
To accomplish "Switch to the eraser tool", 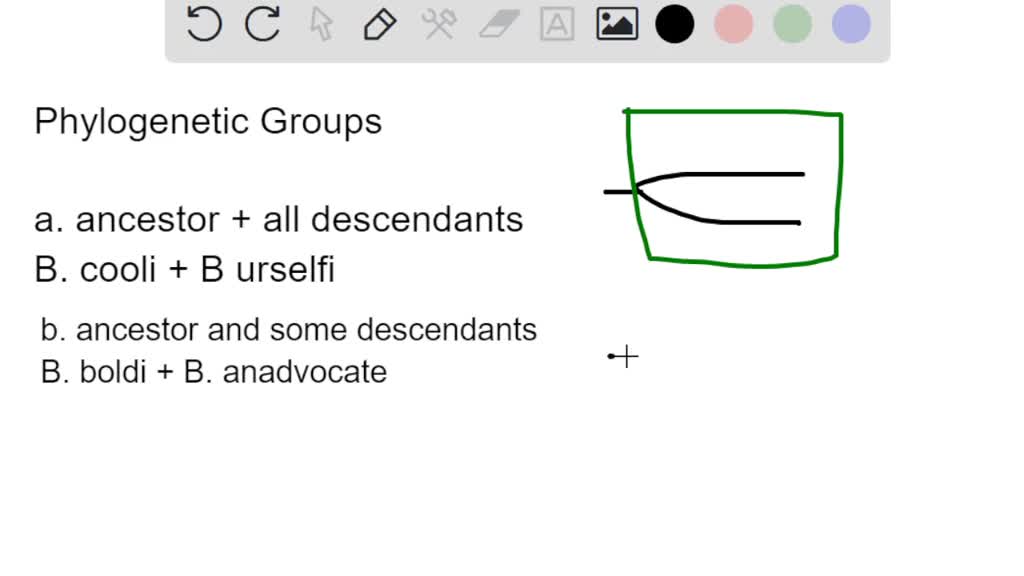I will tap(498, 24).
